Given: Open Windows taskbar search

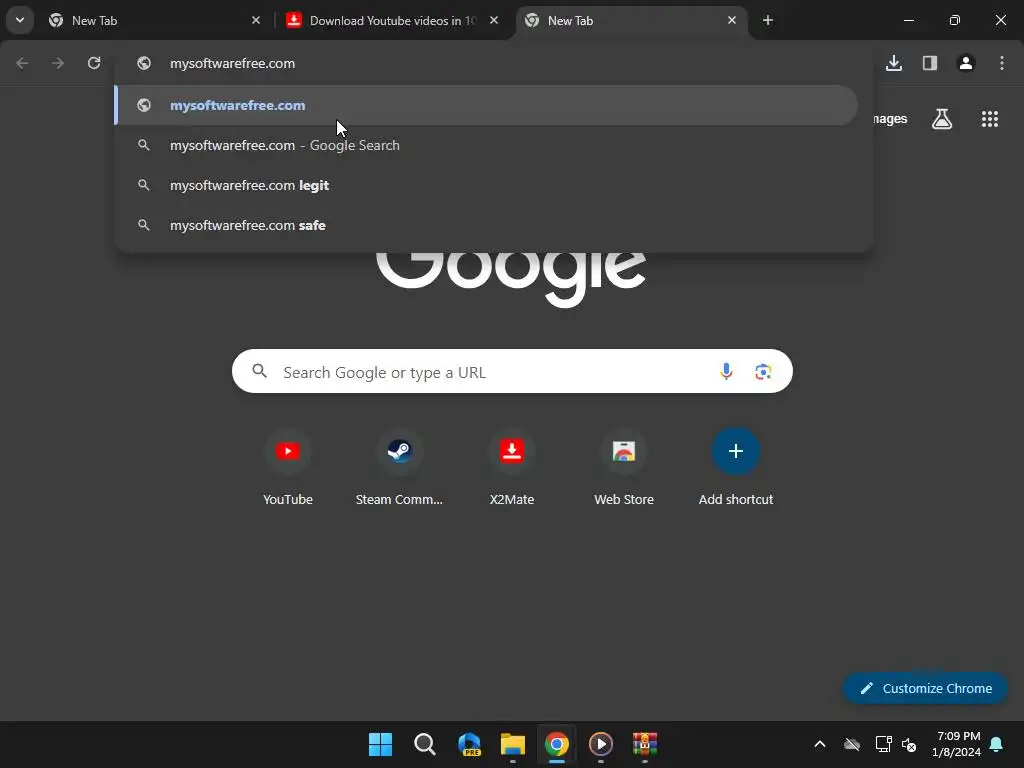Looking at the screenshot, I should pyautogui.click(x=424, y=744).
